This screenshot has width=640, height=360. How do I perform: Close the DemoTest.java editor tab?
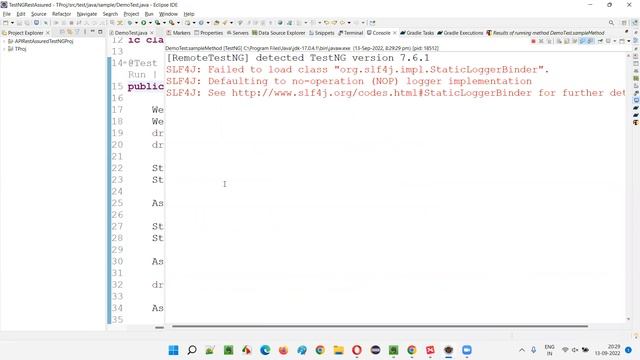pos(152,33)
